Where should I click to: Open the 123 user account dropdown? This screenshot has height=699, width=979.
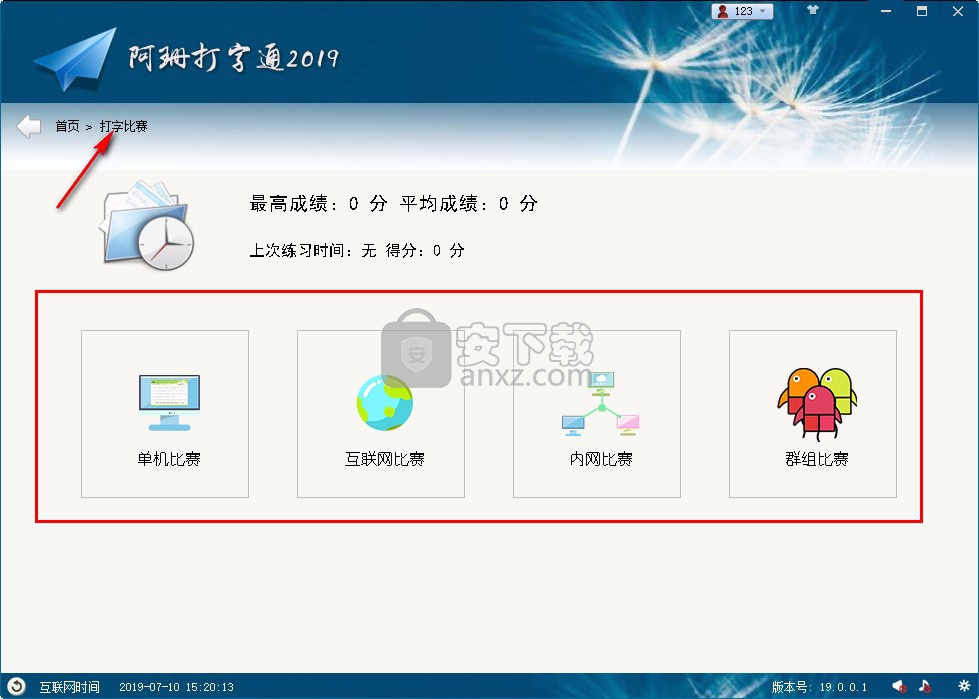pos(742,11)
